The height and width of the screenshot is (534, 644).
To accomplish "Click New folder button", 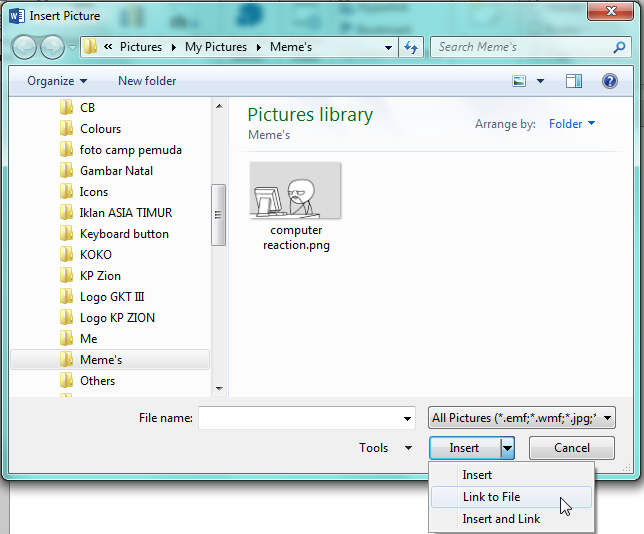I will click(x=147, y=81).
